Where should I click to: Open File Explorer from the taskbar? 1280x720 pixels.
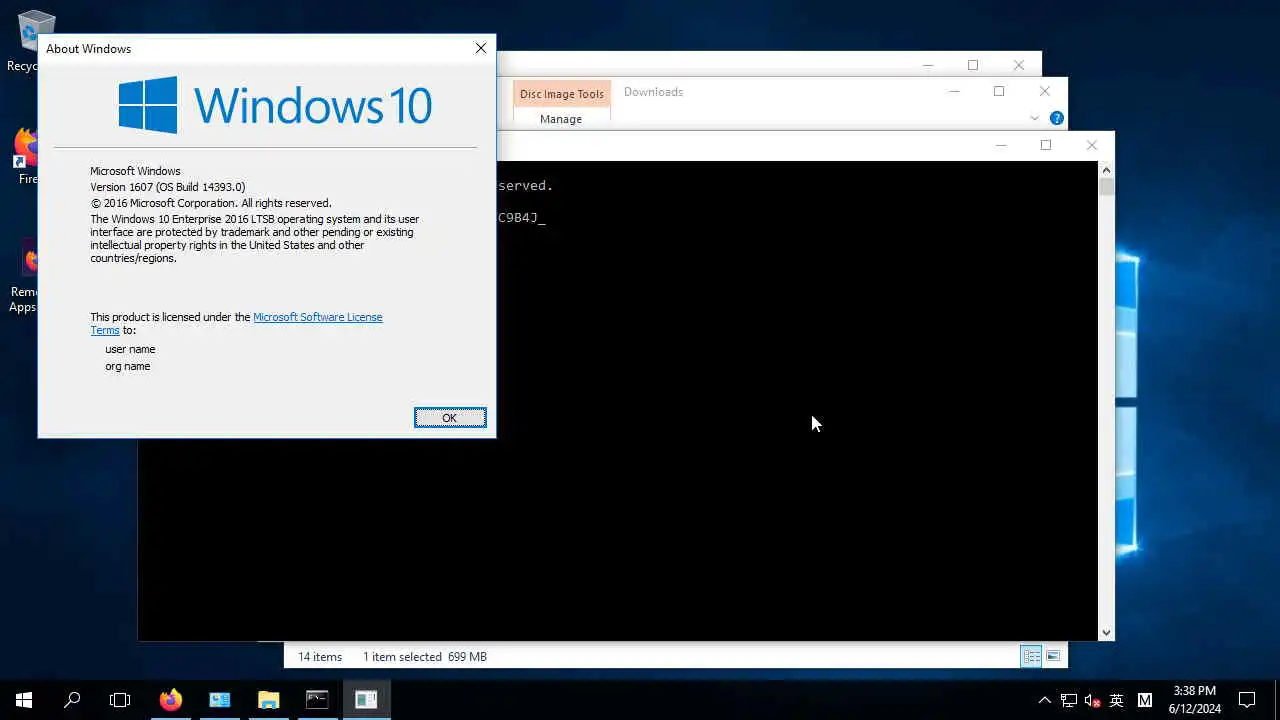click(x=268, y=700)
